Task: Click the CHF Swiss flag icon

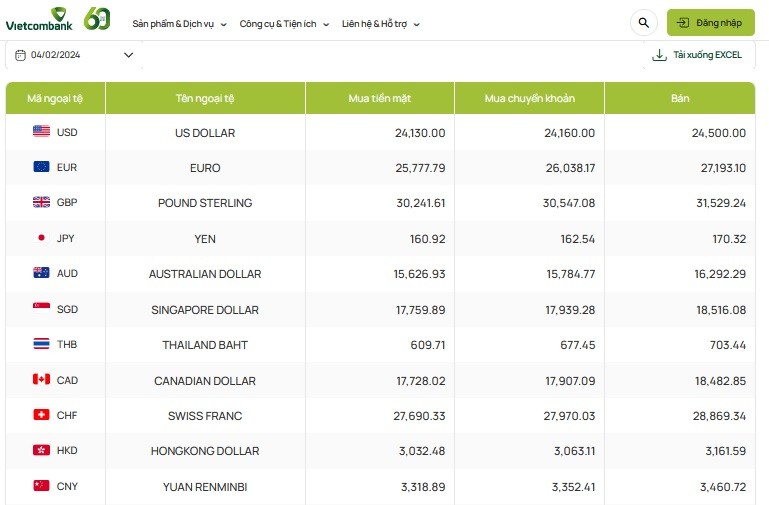Action: (x=41, y=415)
